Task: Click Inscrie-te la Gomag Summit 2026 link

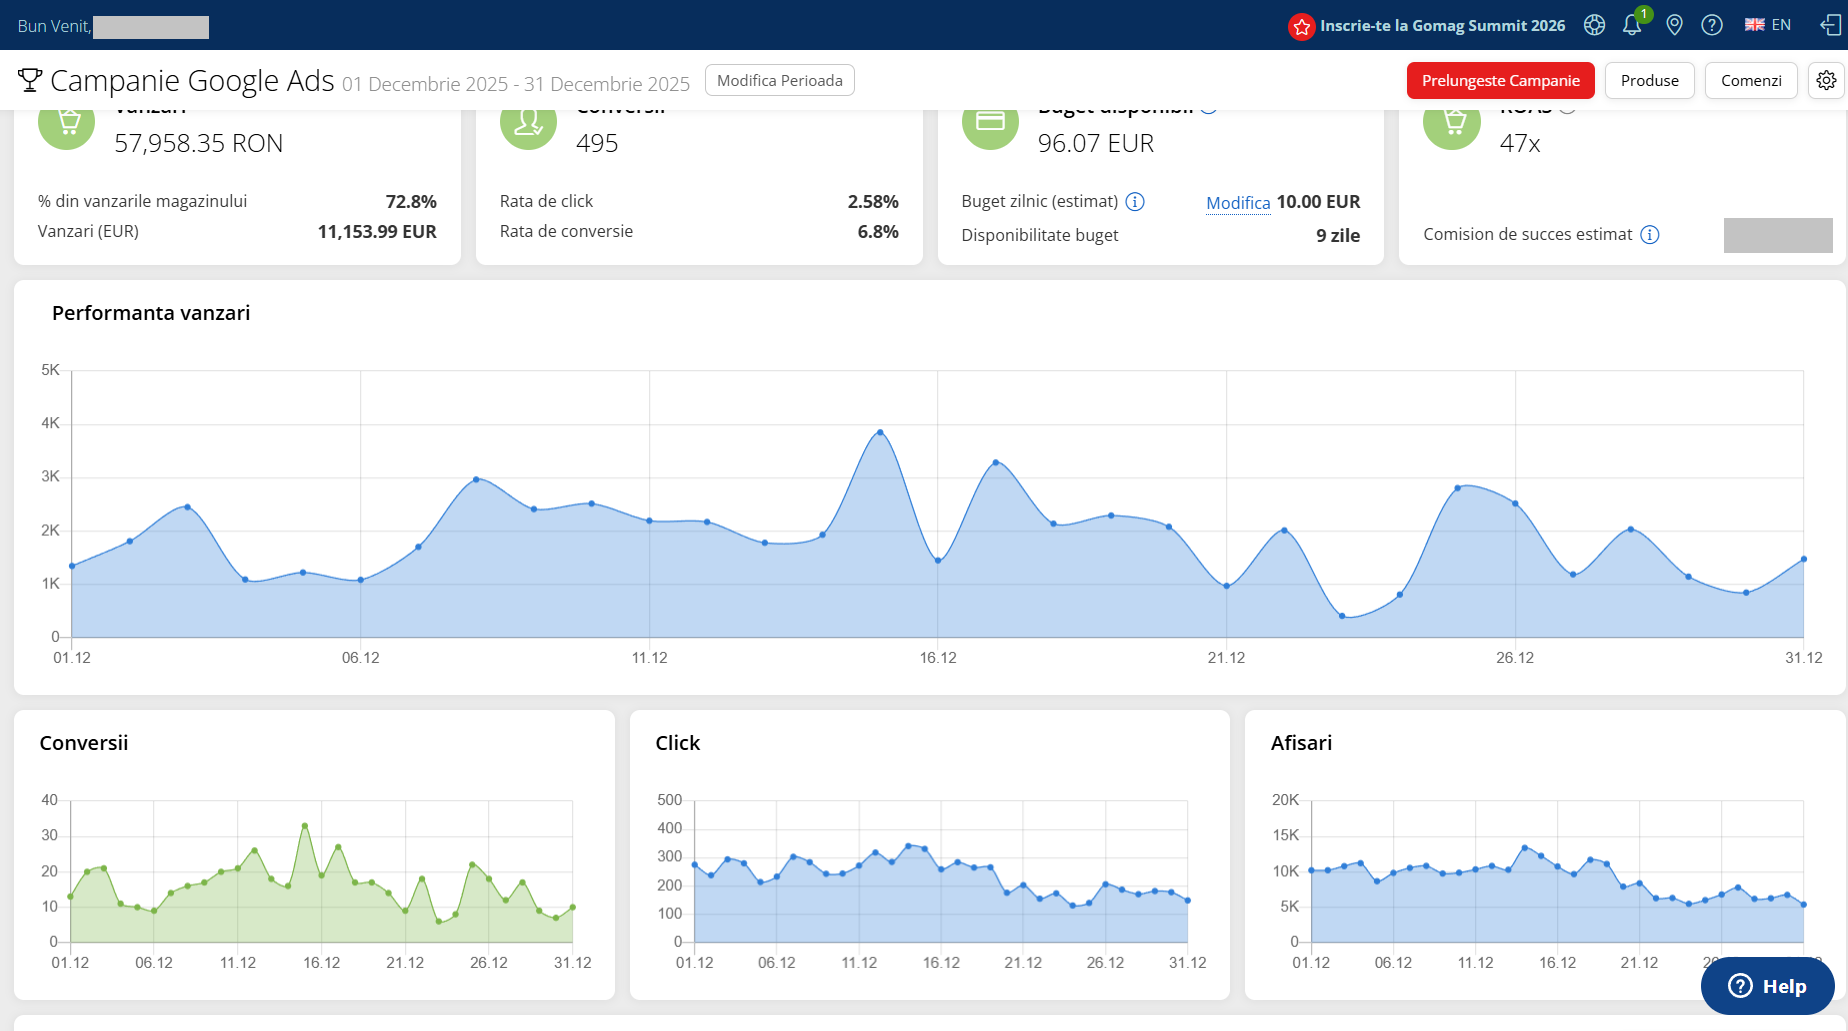Action: click(1442, 26)
